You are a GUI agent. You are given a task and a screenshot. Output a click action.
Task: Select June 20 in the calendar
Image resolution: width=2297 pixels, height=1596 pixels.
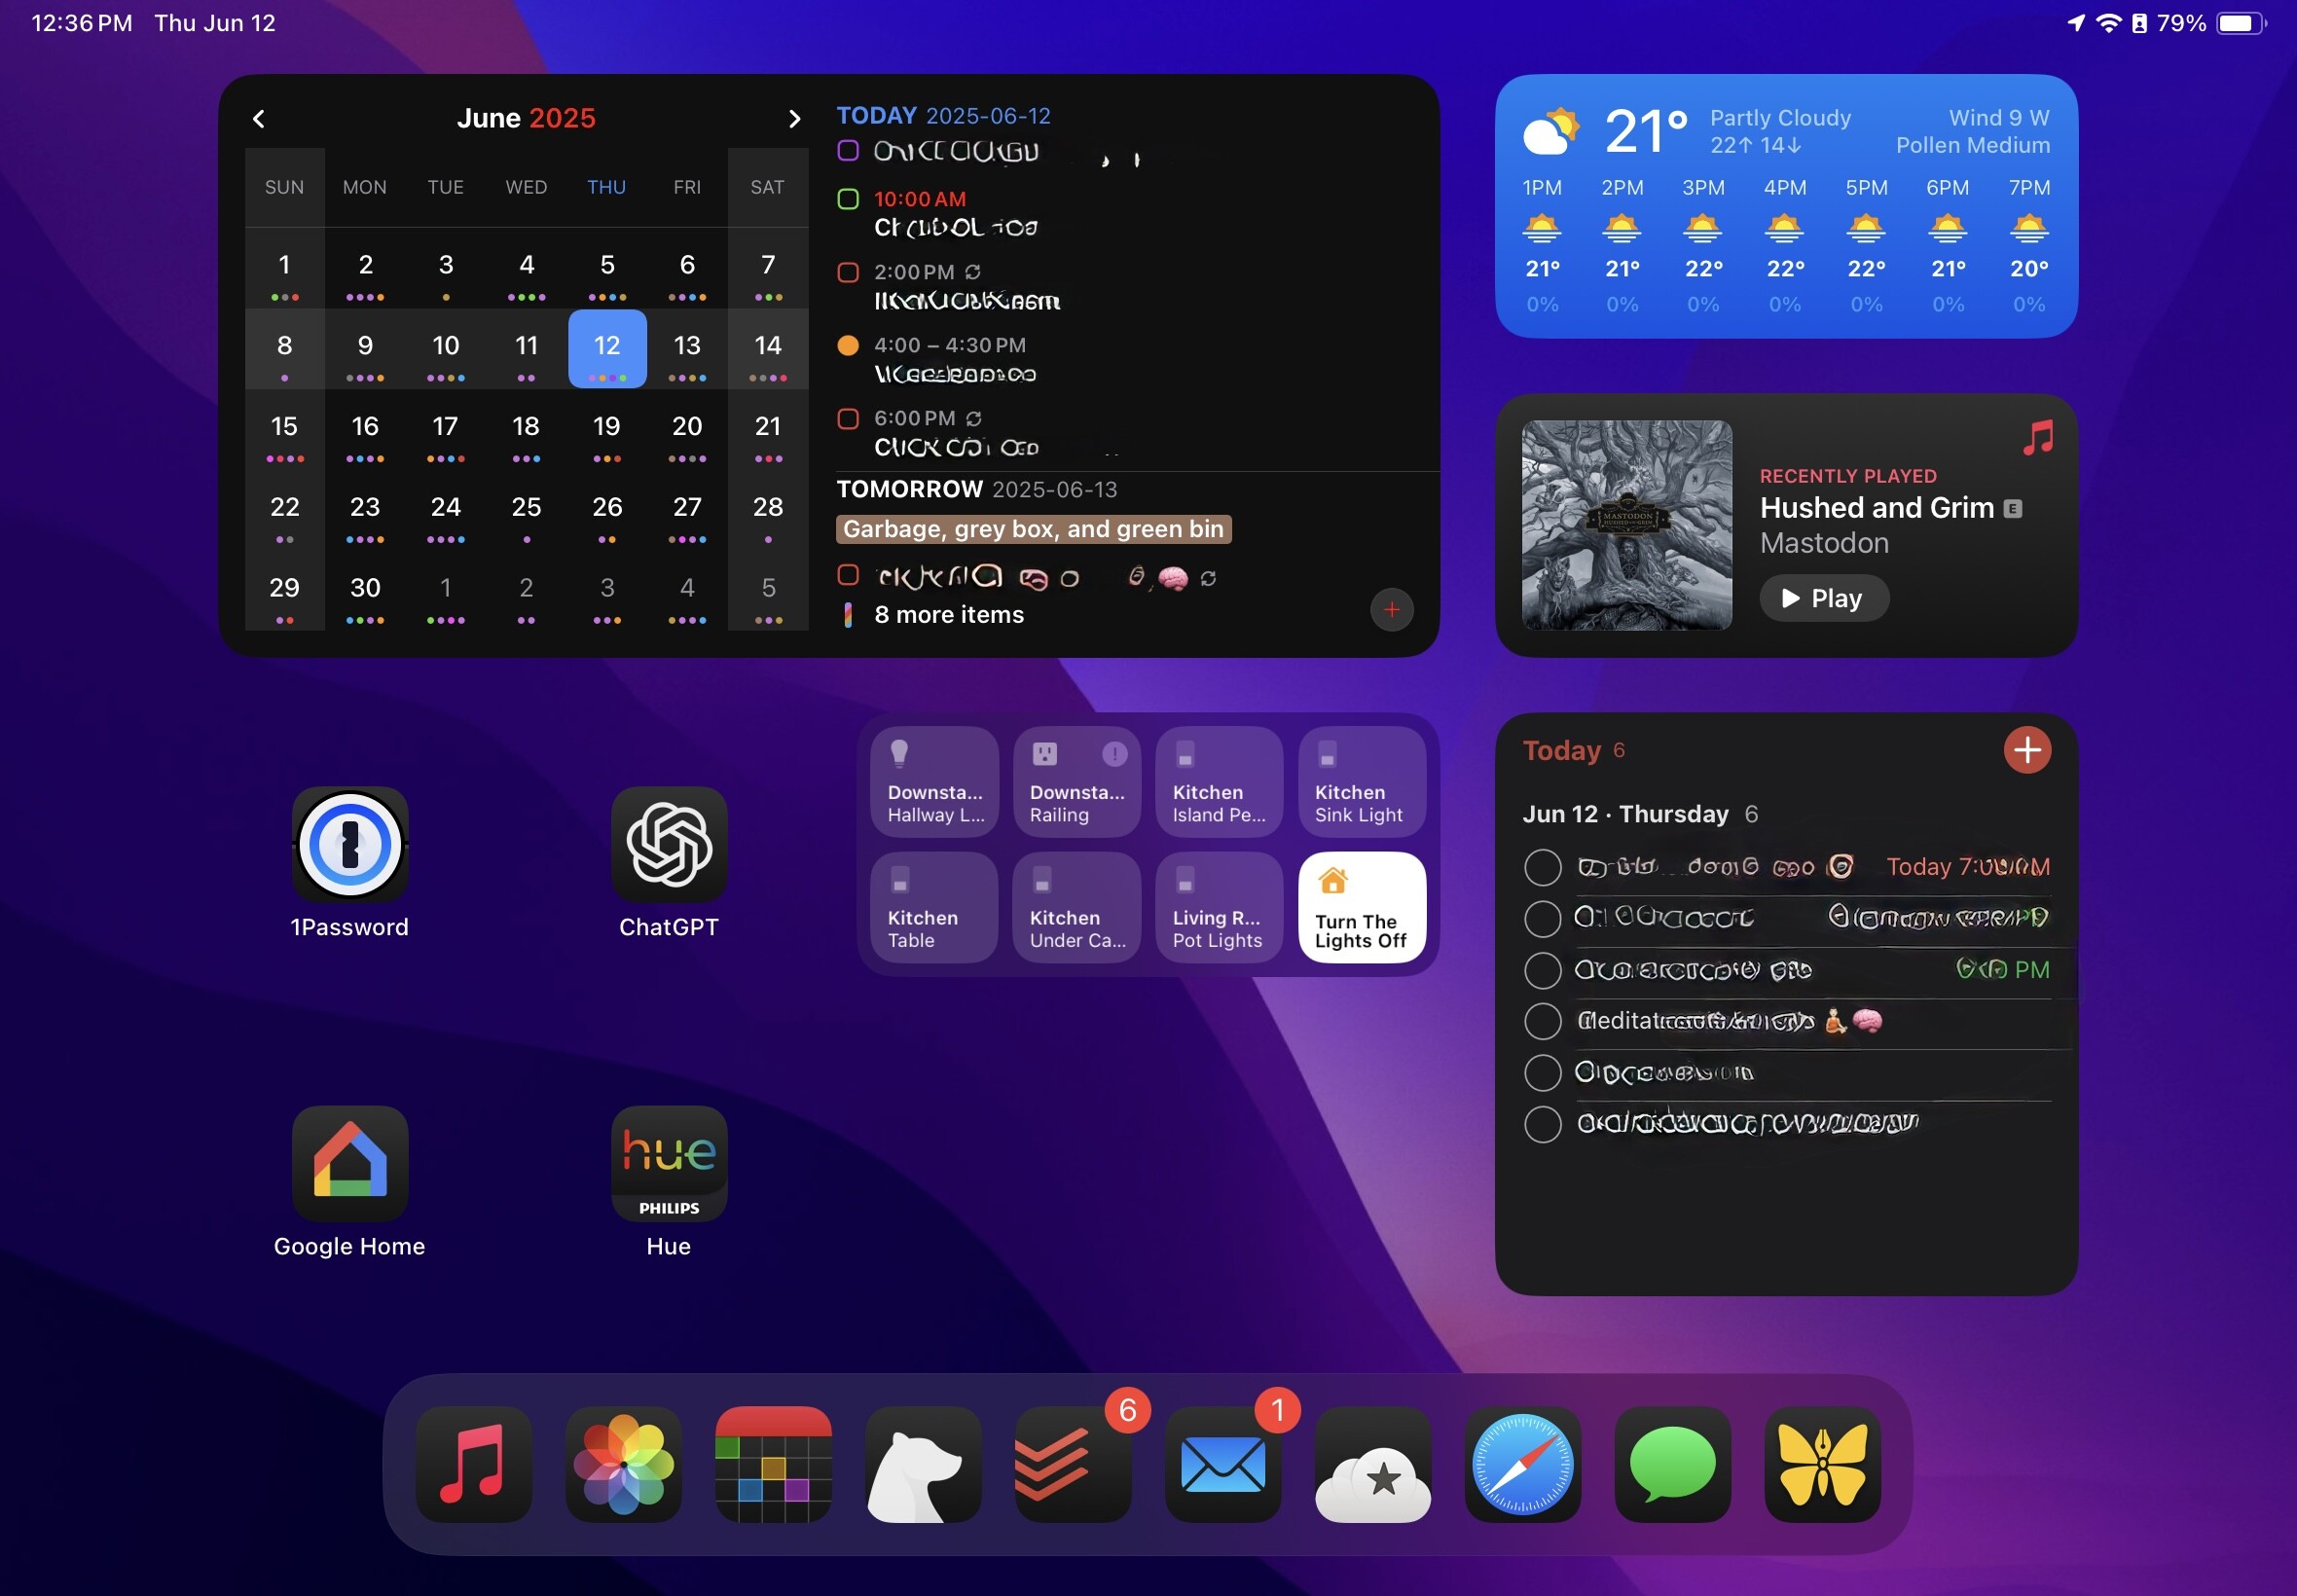tap(687, 429)
